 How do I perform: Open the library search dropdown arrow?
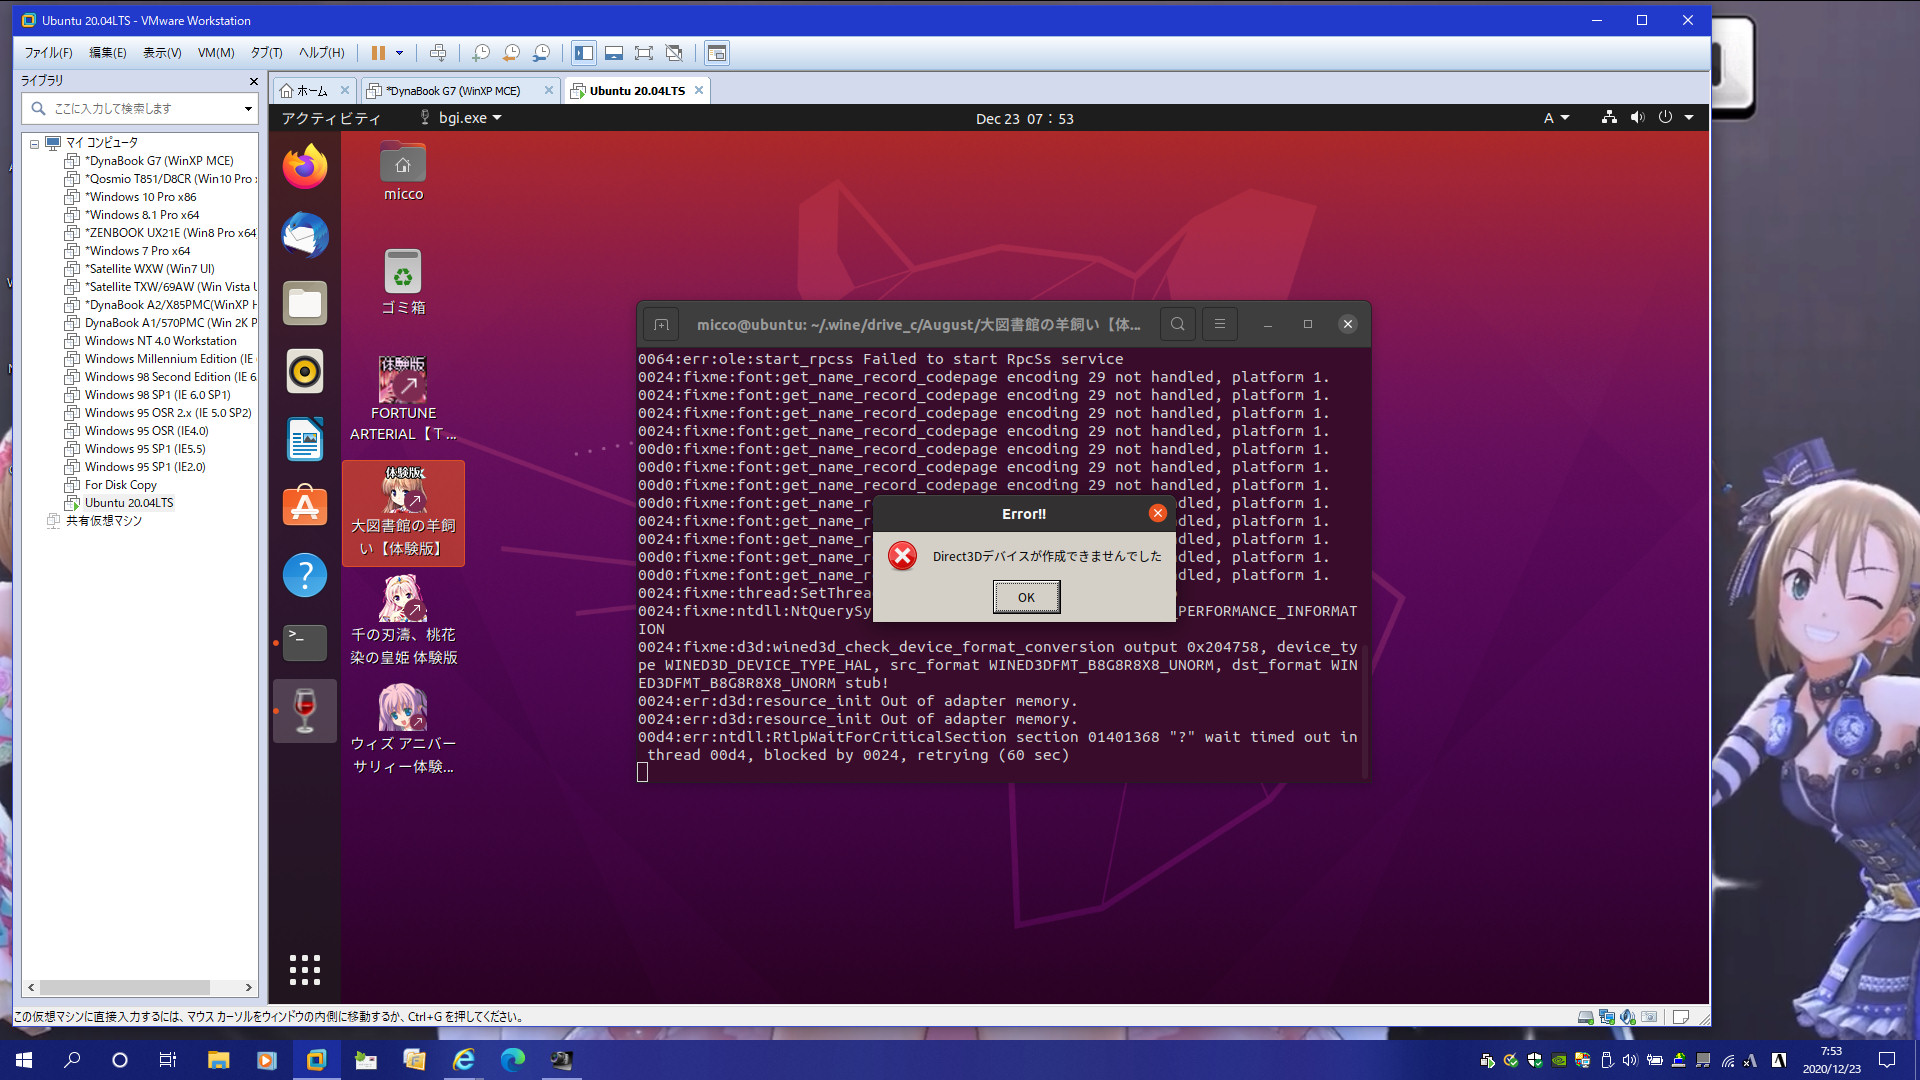248,108
